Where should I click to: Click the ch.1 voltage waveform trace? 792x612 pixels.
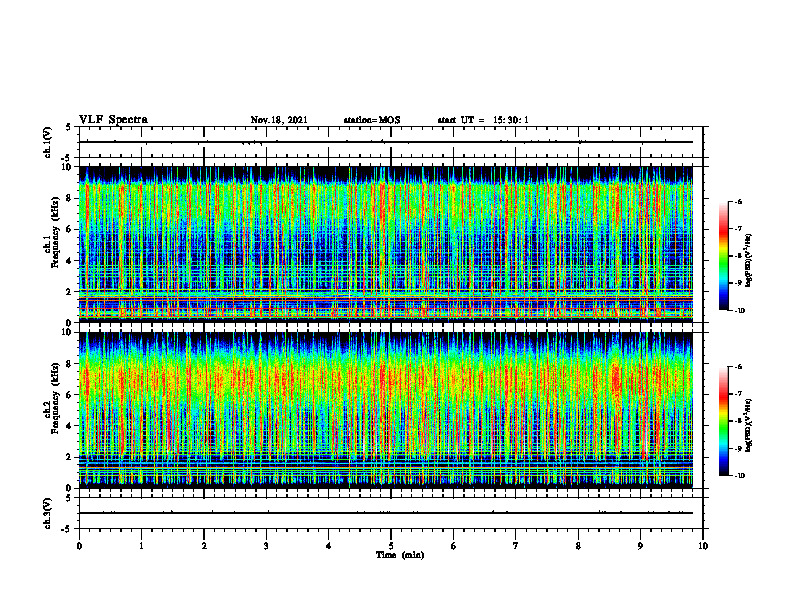386,142
